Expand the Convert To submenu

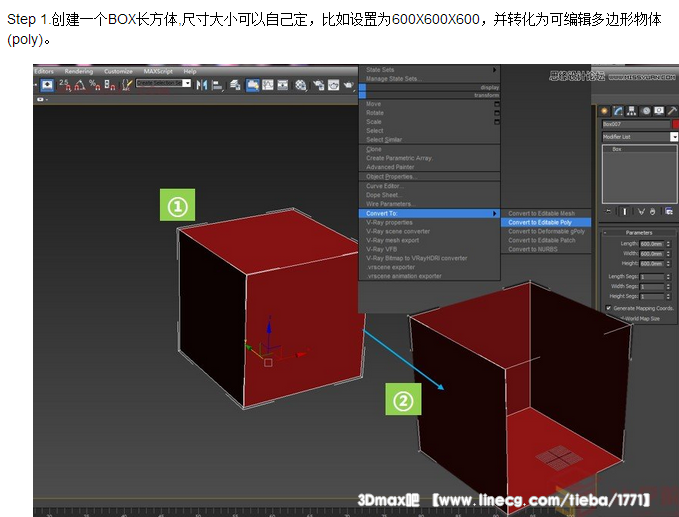[x=429, y=213]
